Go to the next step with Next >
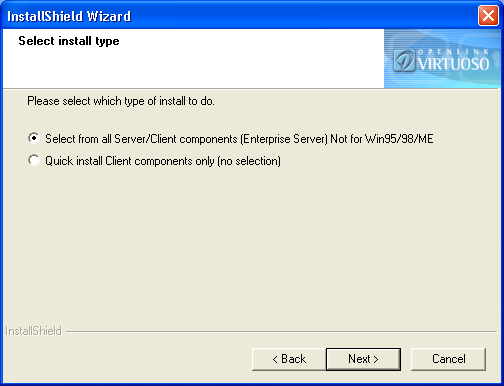Viewport: 504px width, 386px height. 363,359
